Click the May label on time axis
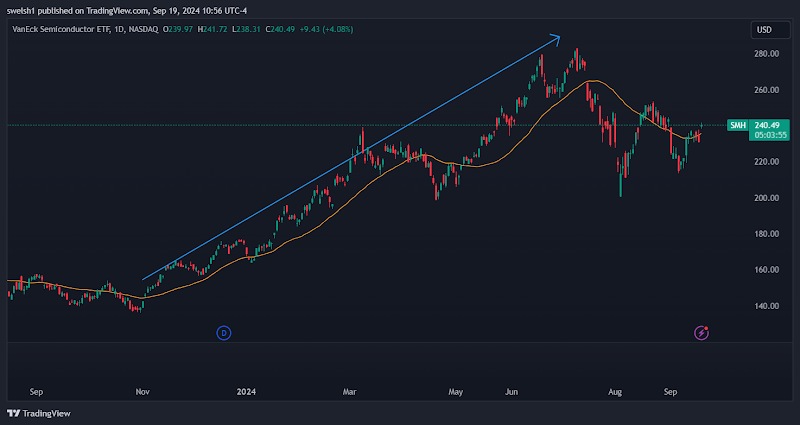Viewport: 800px width, 425px height. click(x=456, y=392)
